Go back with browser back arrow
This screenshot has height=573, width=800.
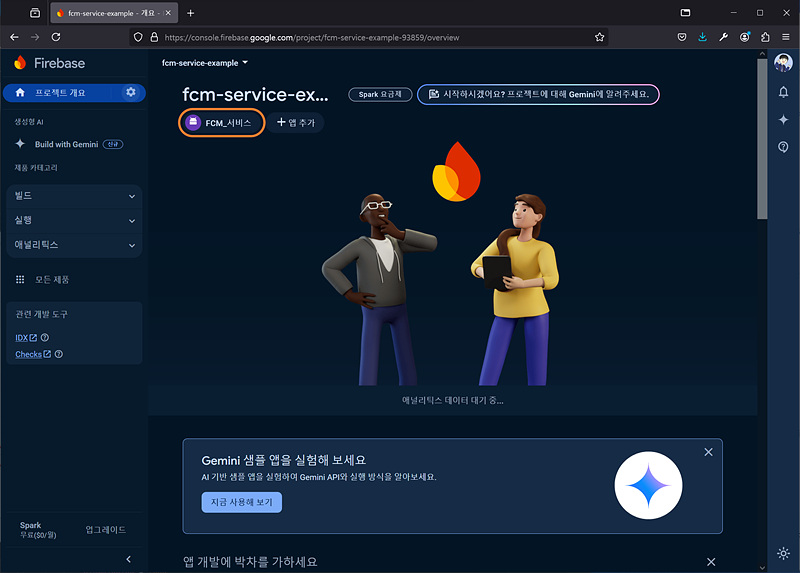click(14, 37)
